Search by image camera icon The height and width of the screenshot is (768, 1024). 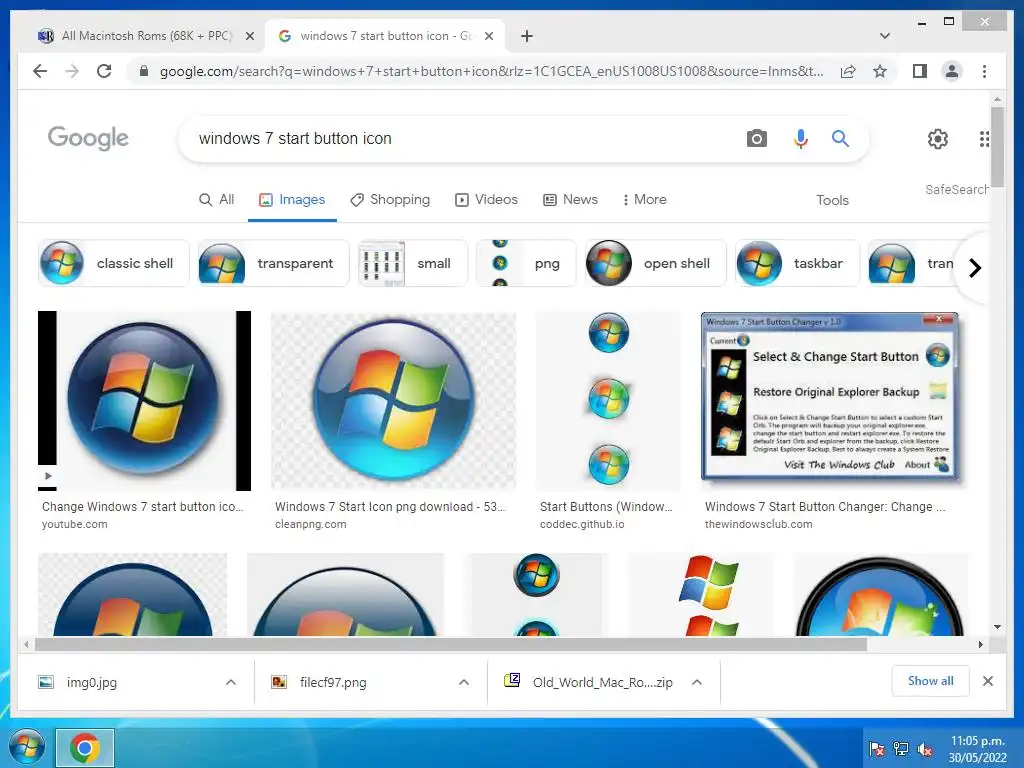756,138
